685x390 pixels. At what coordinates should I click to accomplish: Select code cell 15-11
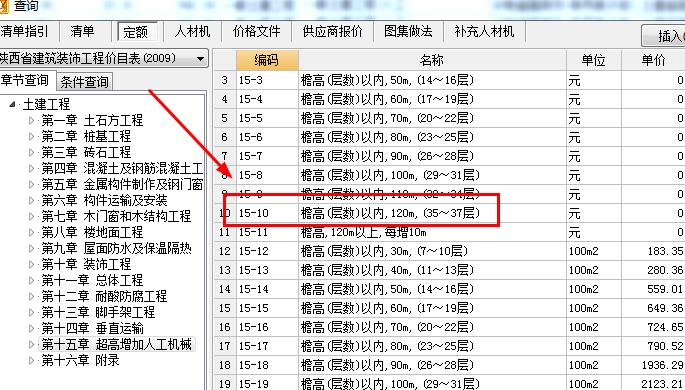tap(267, 232)
